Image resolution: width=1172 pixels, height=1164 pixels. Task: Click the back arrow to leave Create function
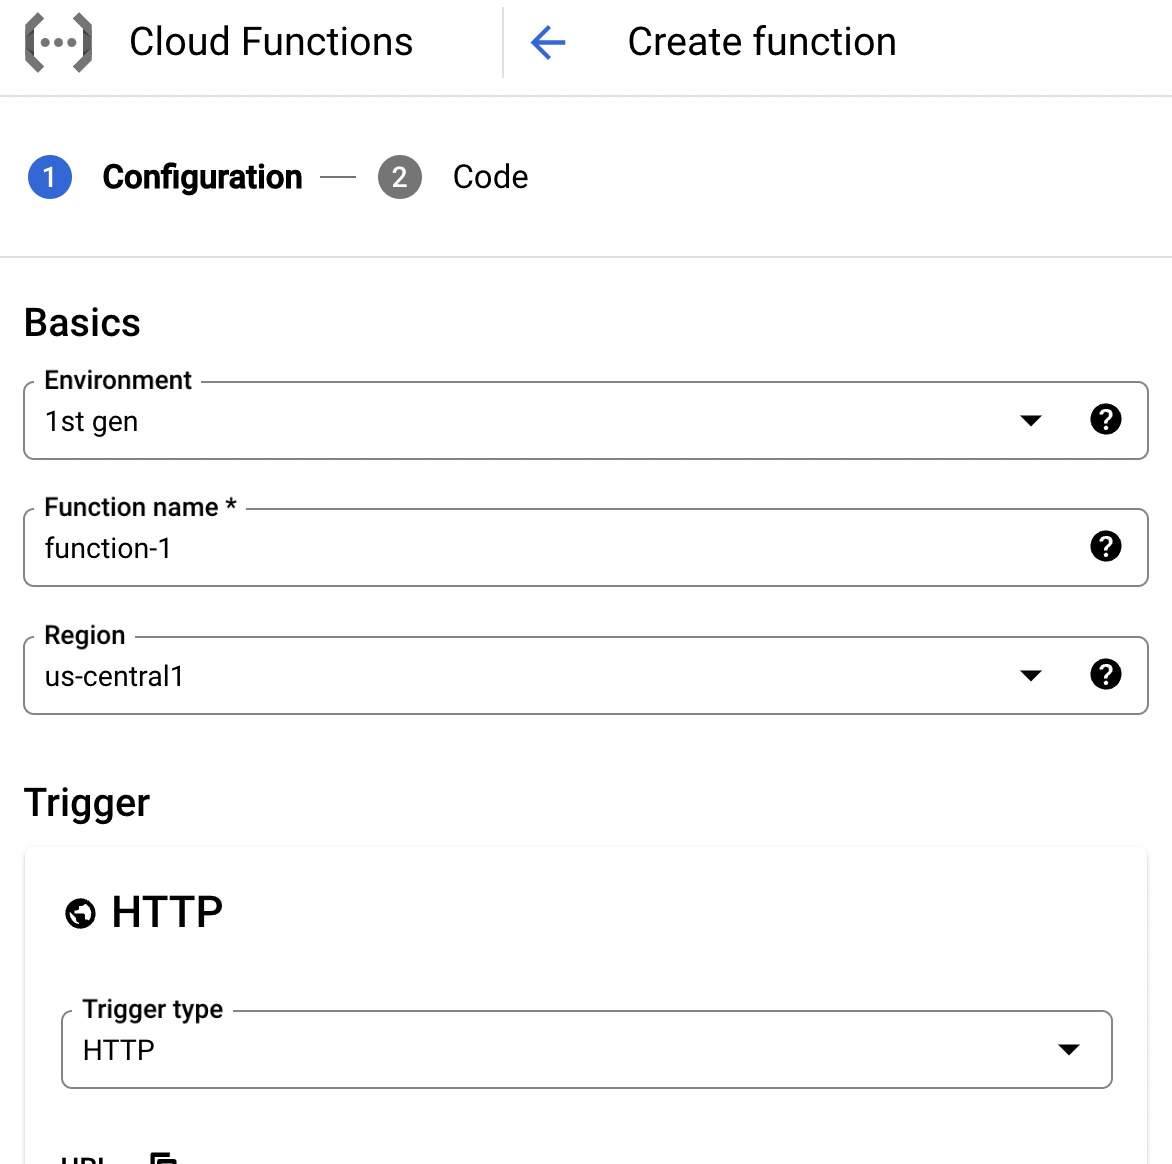(x=547, y=42)
